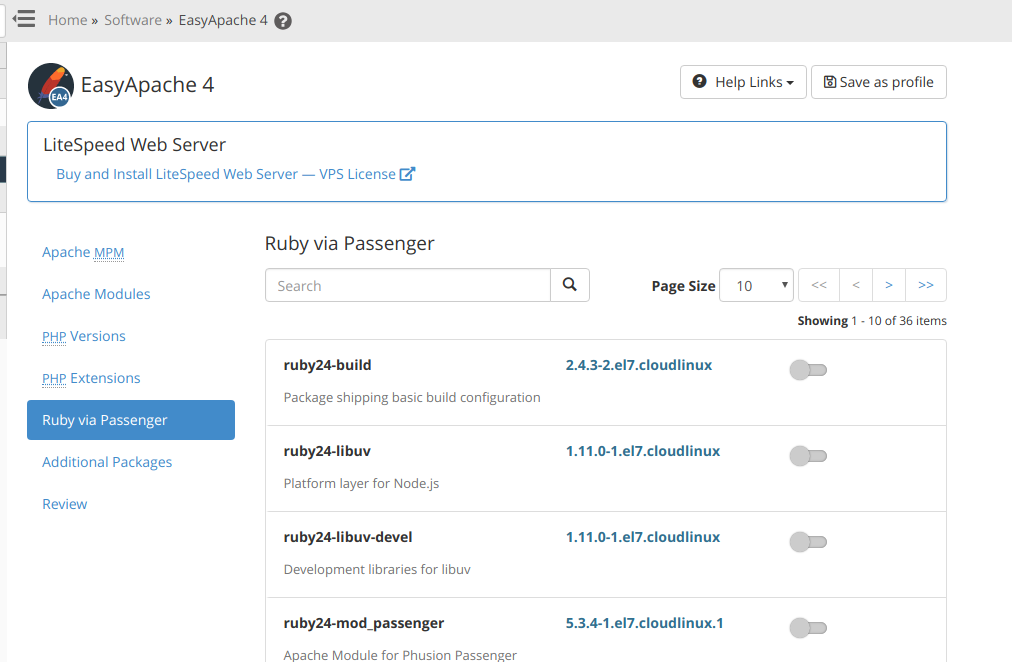Switch on the ruby24-libuv-devel package
1012x662 pixels.
pos(808,543)
